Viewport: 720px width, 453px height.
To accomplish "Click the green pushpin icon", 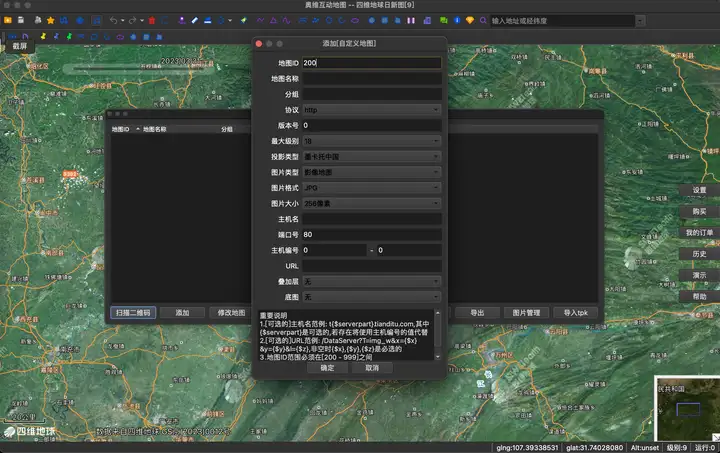I will pyautogui.click(x=69, y=36).
